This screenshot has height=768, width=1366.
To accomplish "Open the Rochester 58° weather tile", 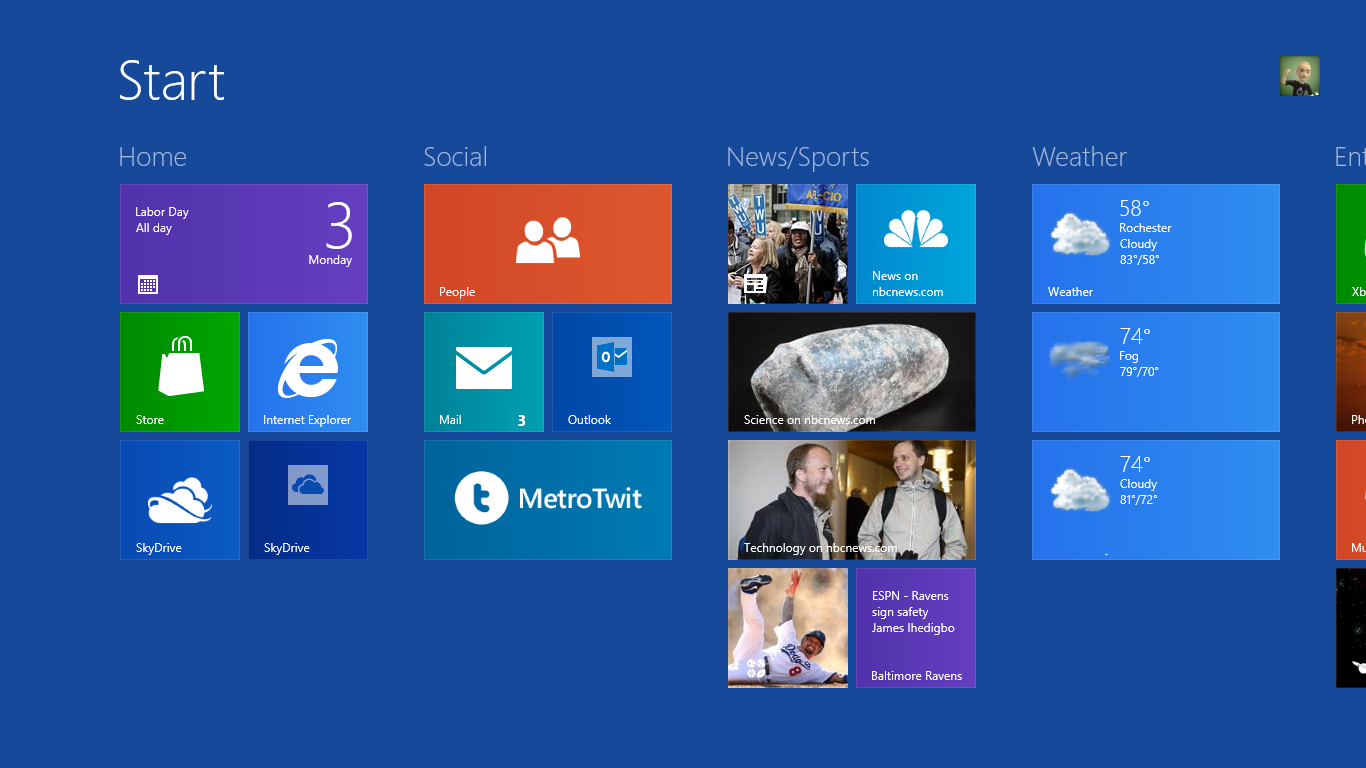I will 1156,244.
